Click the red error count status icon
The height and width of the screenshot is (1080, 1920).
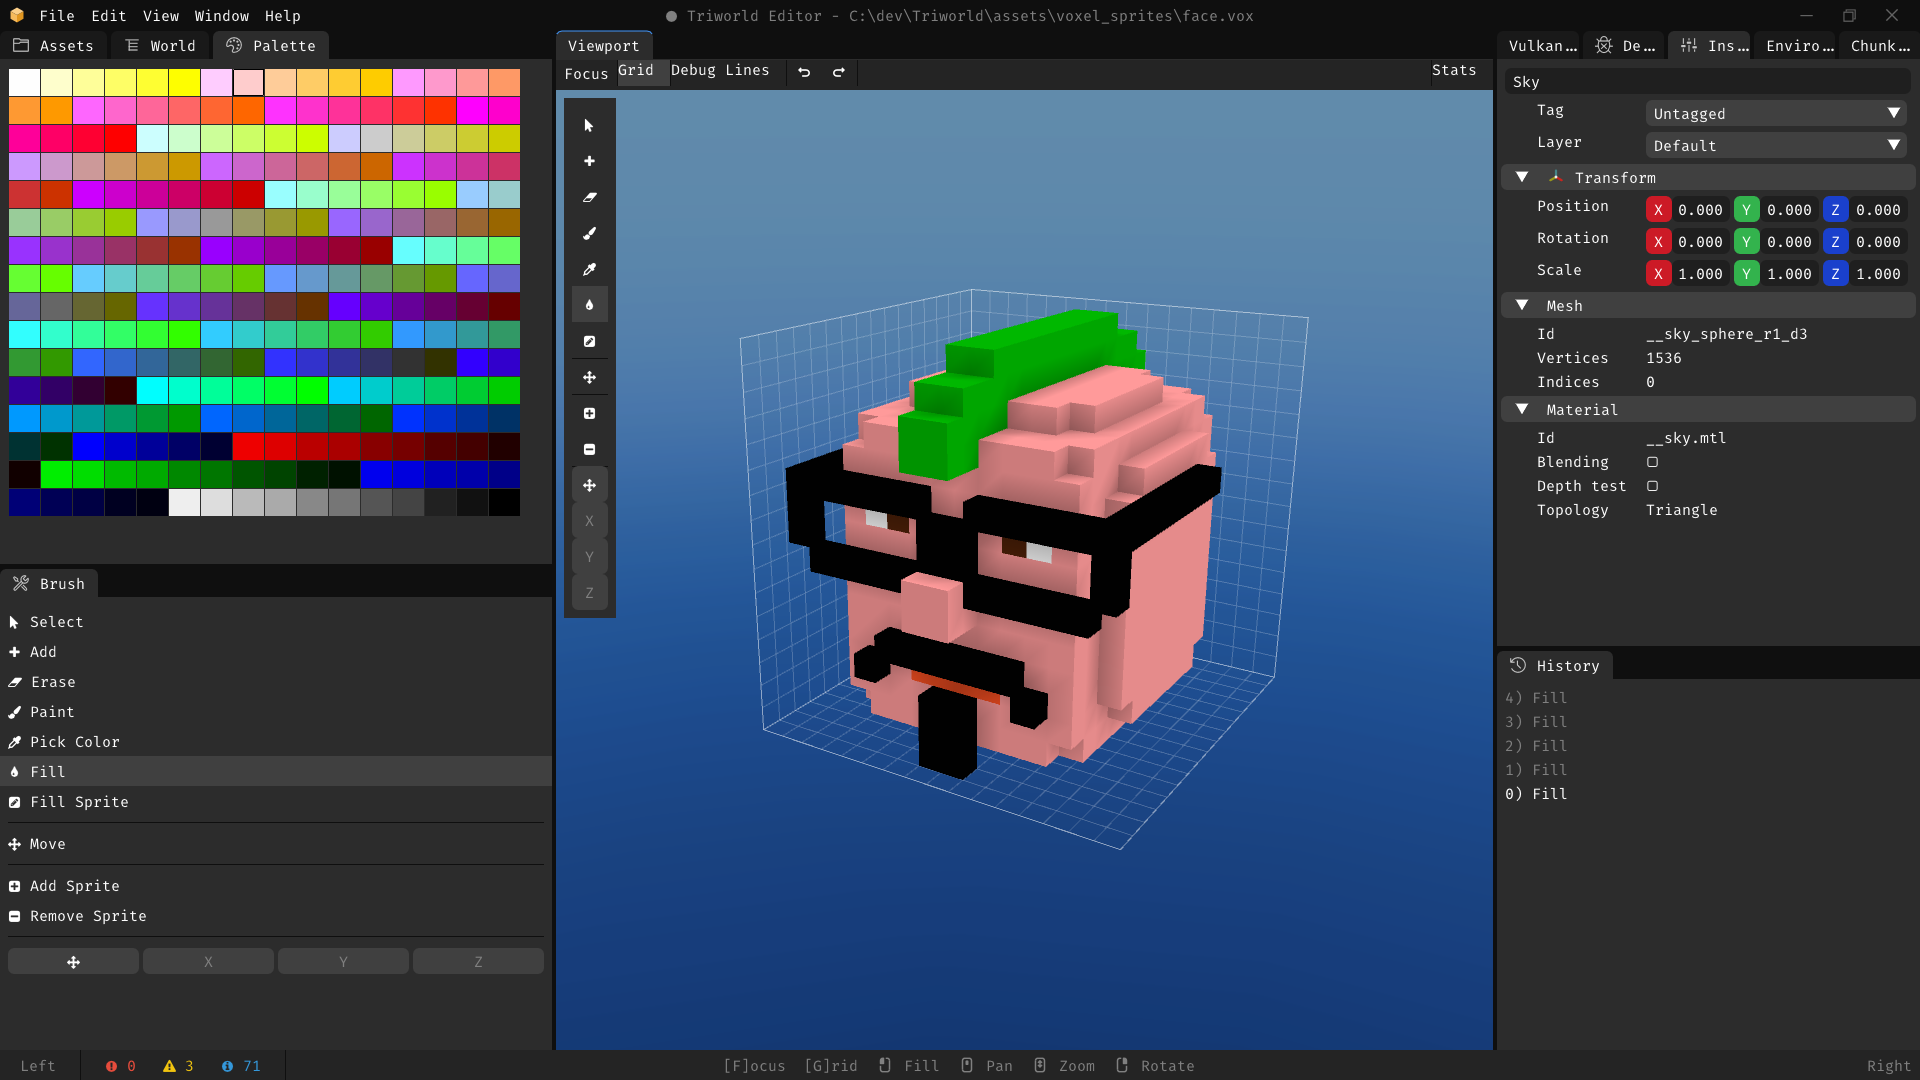111,1066
